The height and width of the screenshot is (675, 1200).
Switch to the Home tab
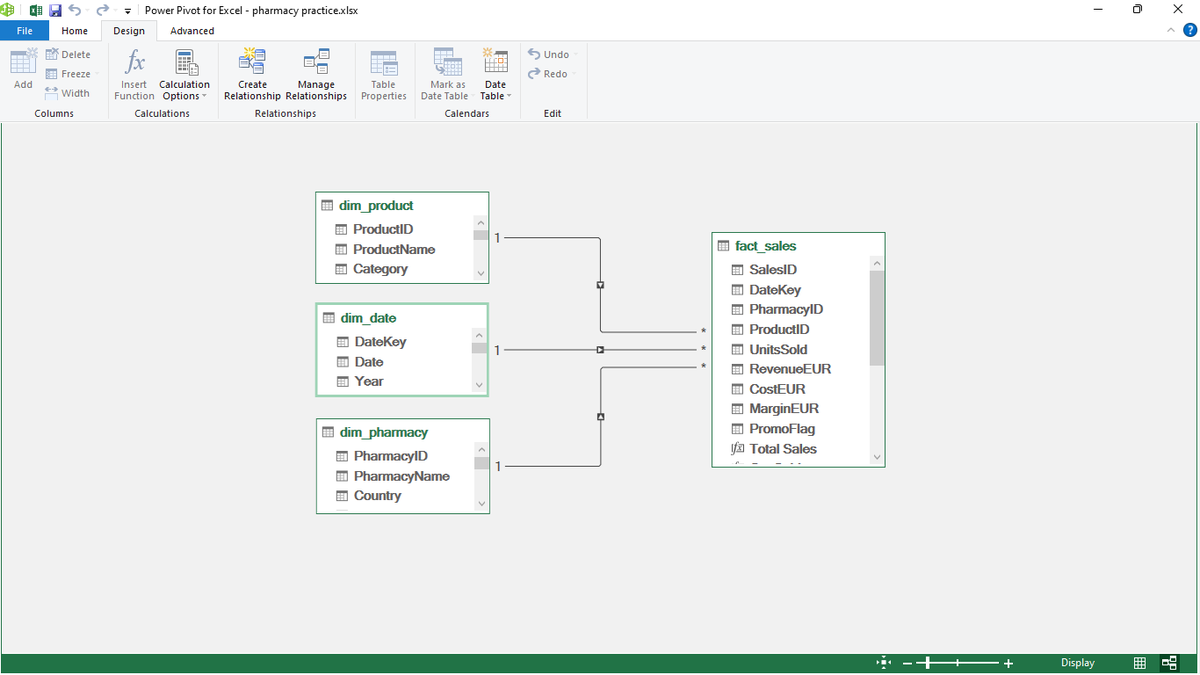(x=75, y=31)
